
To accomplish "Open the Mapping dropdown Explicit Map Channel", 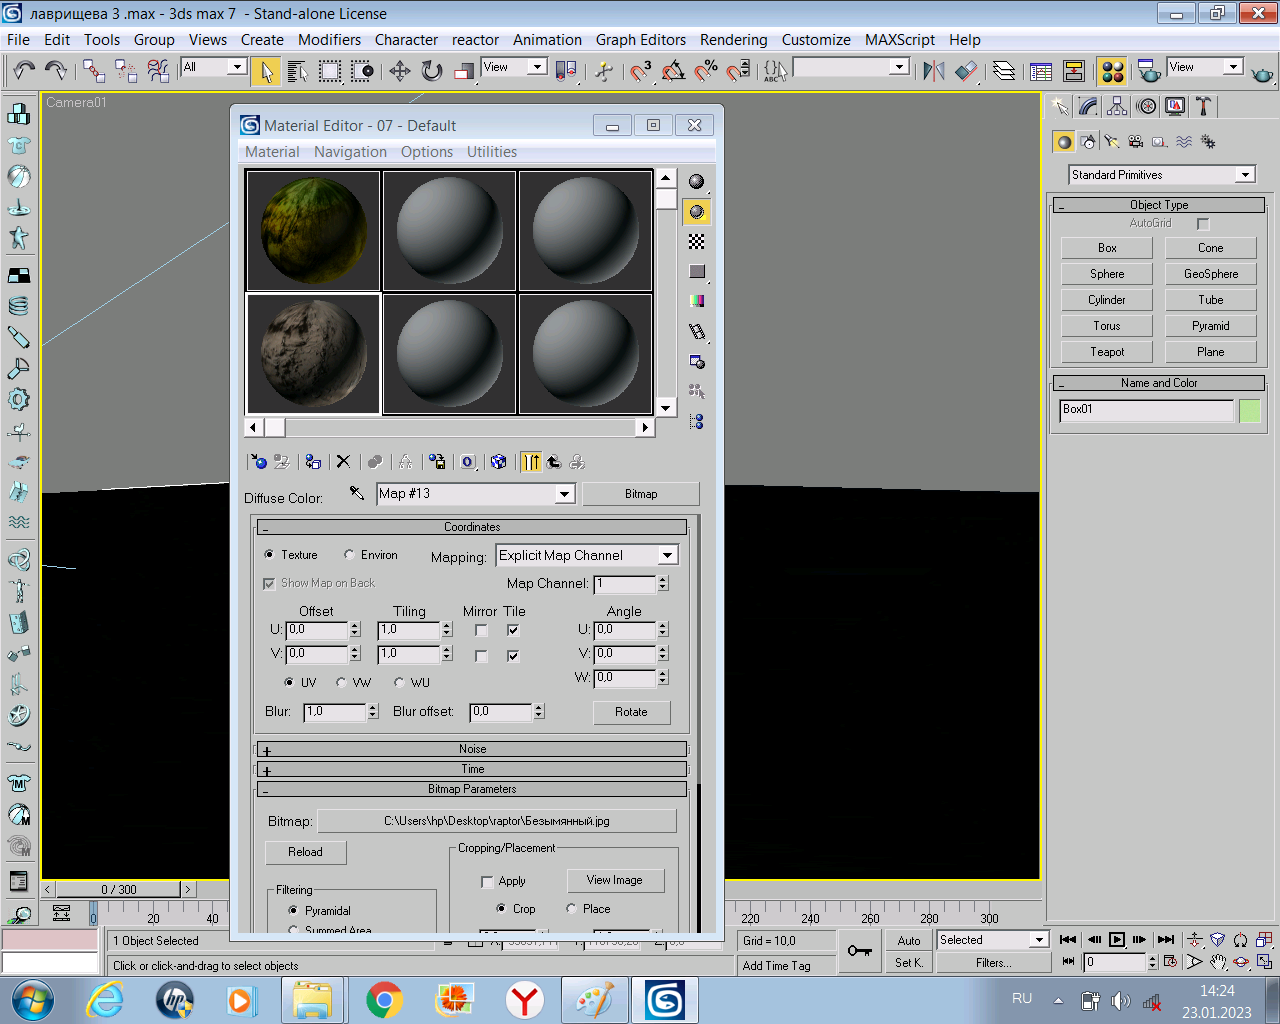I will (587, 555).
